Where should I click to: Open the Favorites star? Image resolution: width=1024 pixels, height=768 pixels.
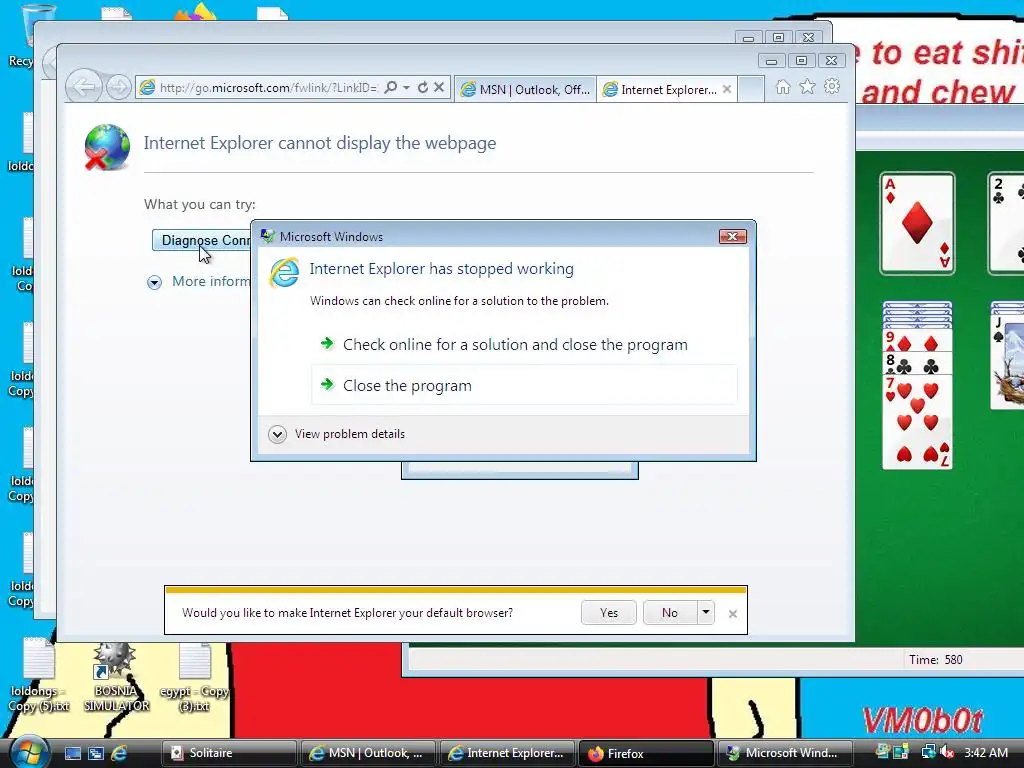807,87
